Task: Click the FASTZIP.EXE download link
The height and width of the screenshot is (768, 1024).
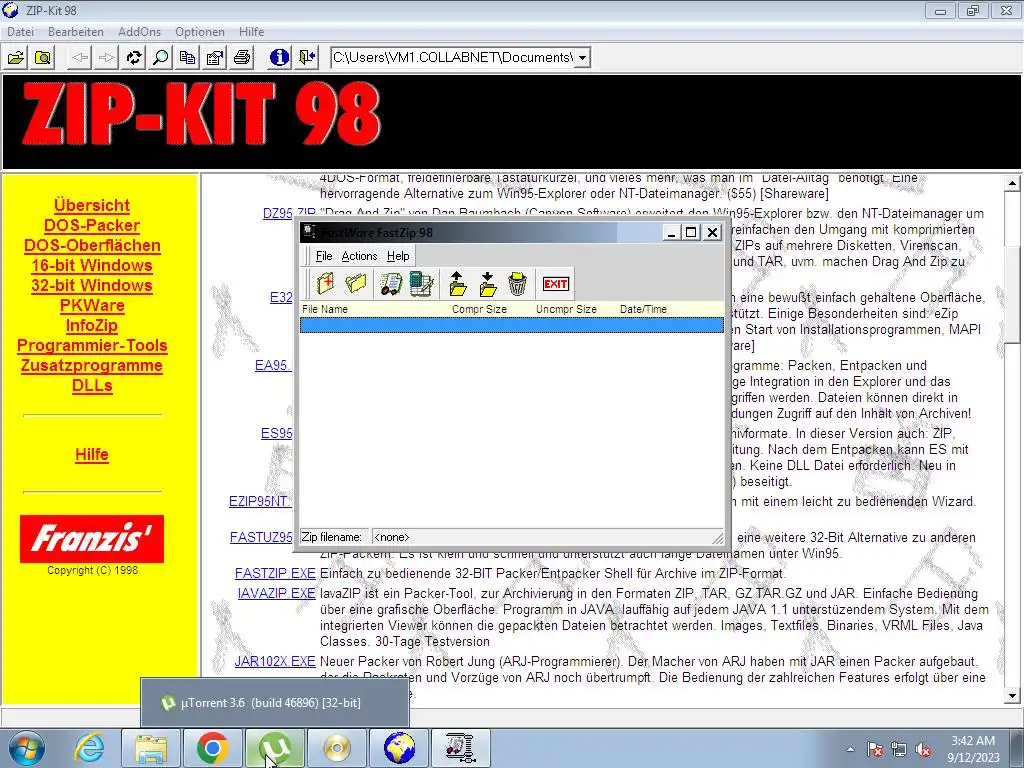Action: tap(275, 573)
